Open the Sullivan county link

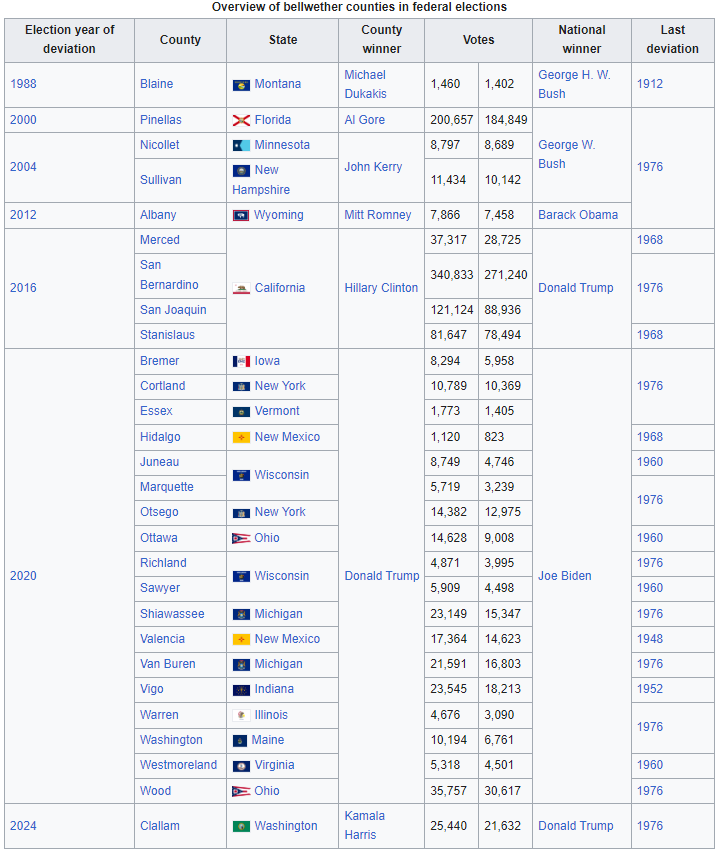161,180
